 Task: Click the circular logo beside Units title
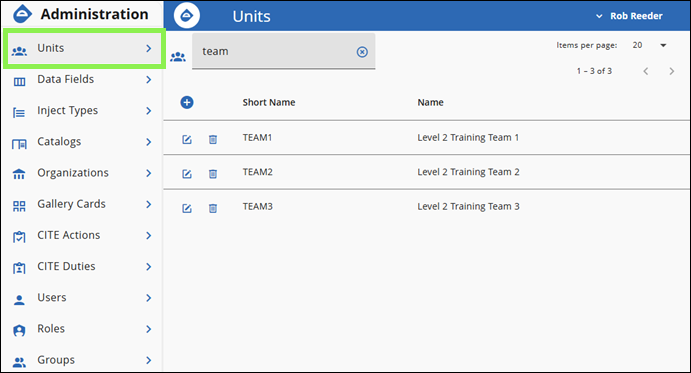coord(186,15)
